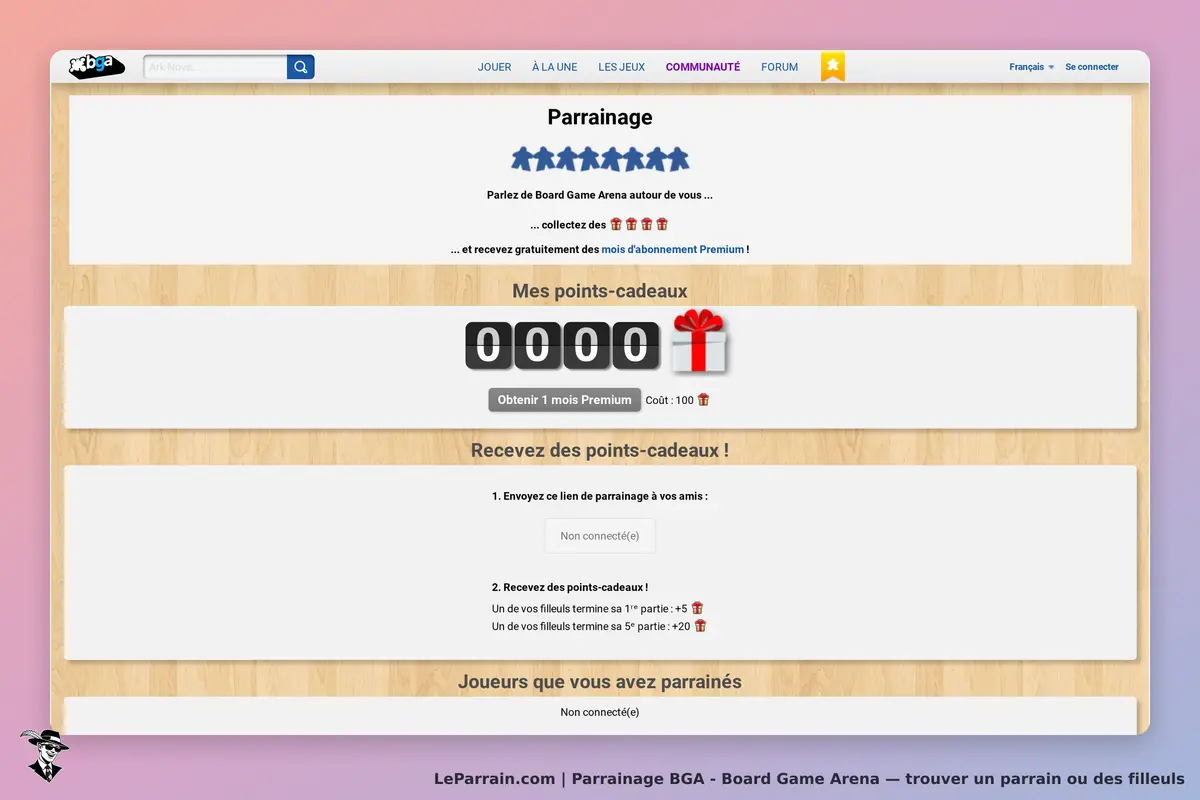Click Obtenir 1 mois Premium button
The image size is (1200, 800).
click(565, 400)
